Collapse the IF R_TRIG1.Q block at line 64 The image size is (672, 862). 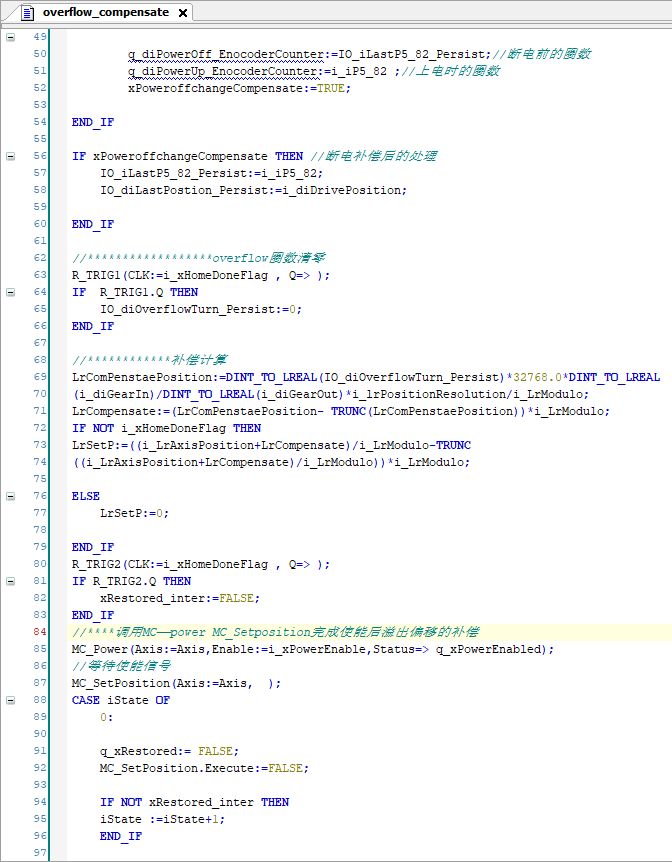click(11, 292)
